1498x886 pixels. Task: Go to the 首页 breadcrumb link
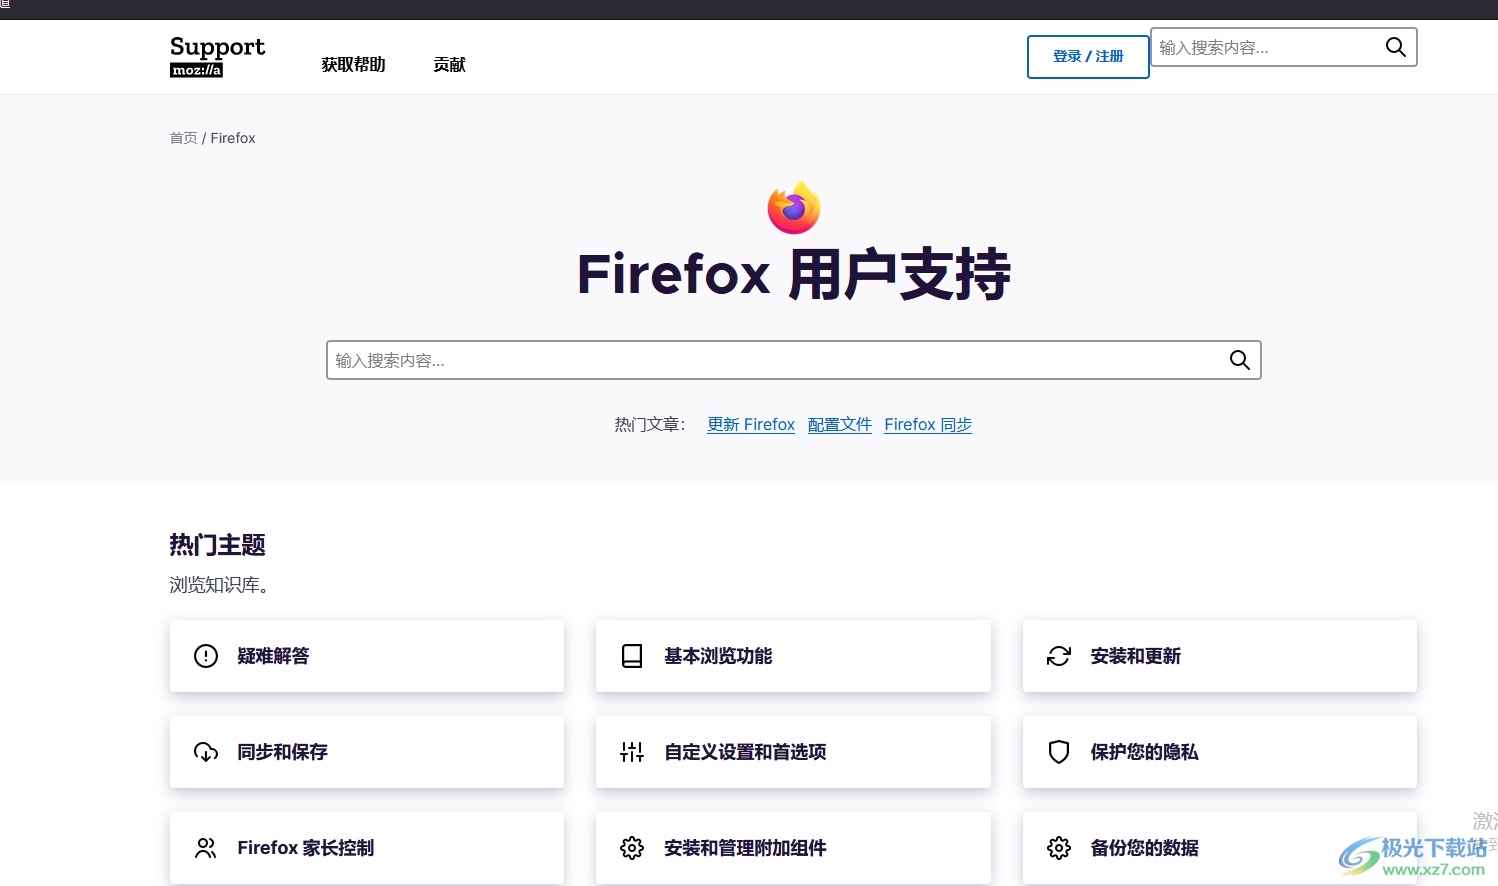click(183, 138)
